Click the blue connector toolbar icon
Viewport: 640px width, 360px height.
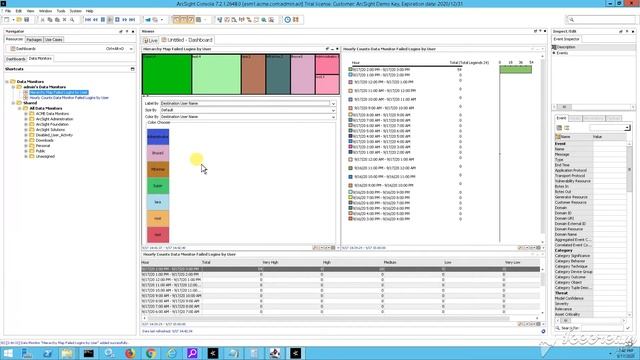point(148,20)
